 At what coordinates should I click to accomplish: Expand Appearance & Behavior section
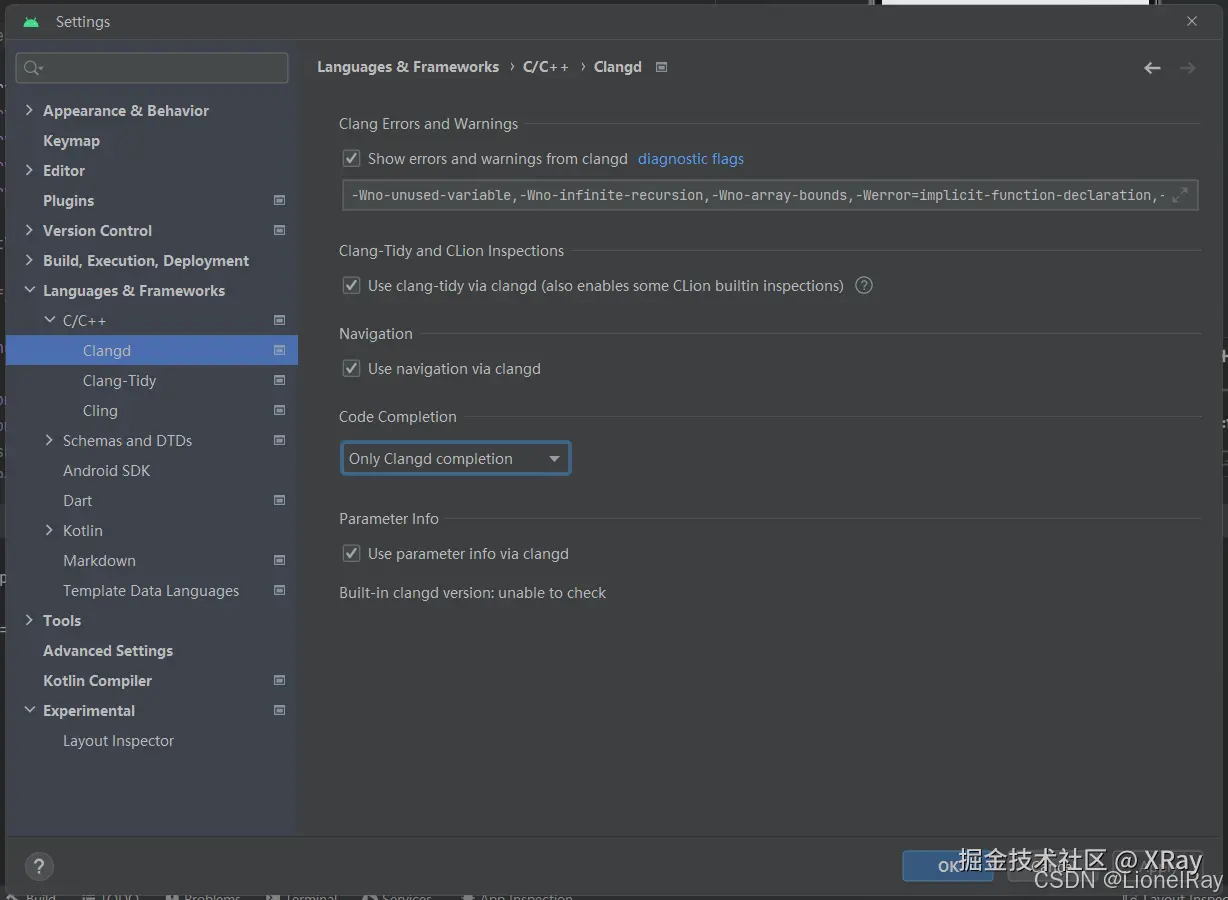[29, 110]
